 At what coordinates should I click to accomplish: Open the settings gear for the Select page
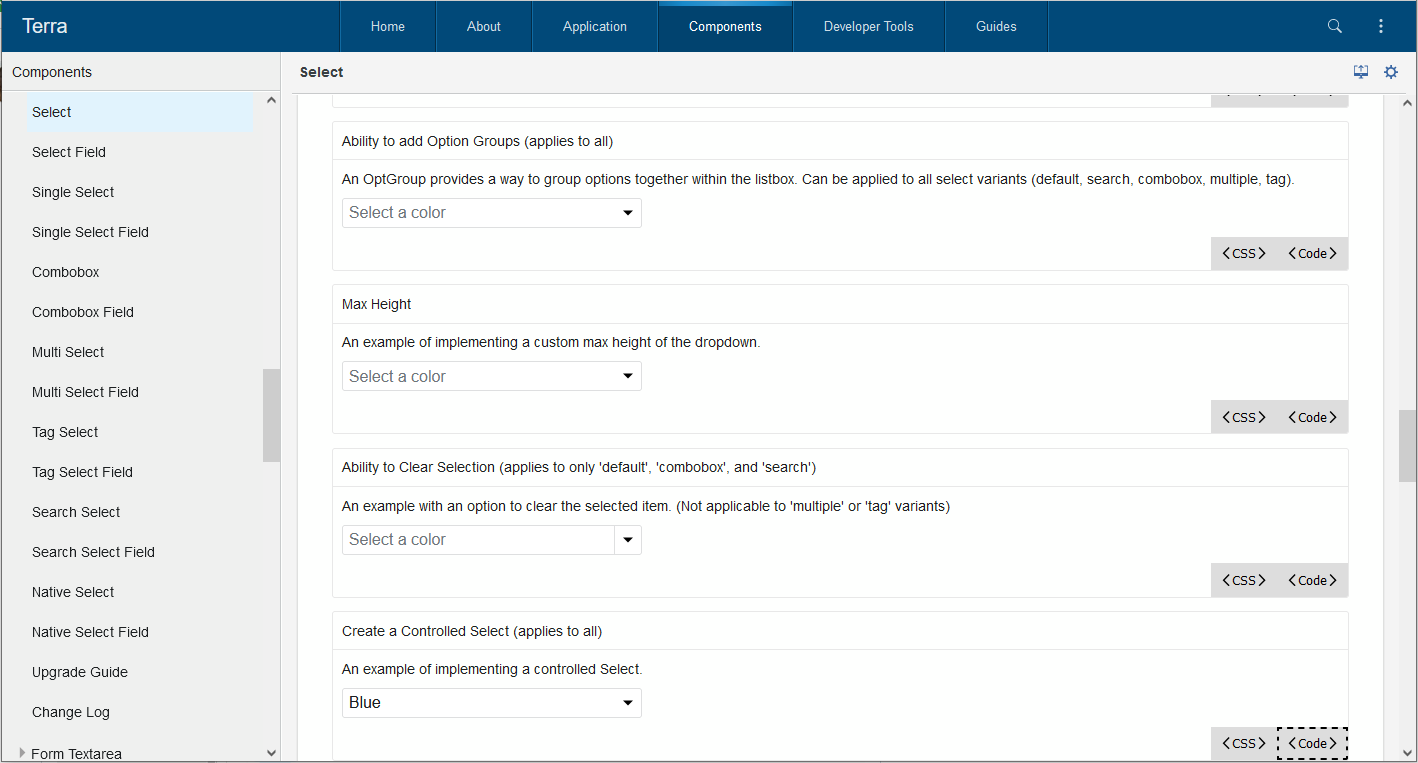pyautogui.click(x=1391, y=71)
